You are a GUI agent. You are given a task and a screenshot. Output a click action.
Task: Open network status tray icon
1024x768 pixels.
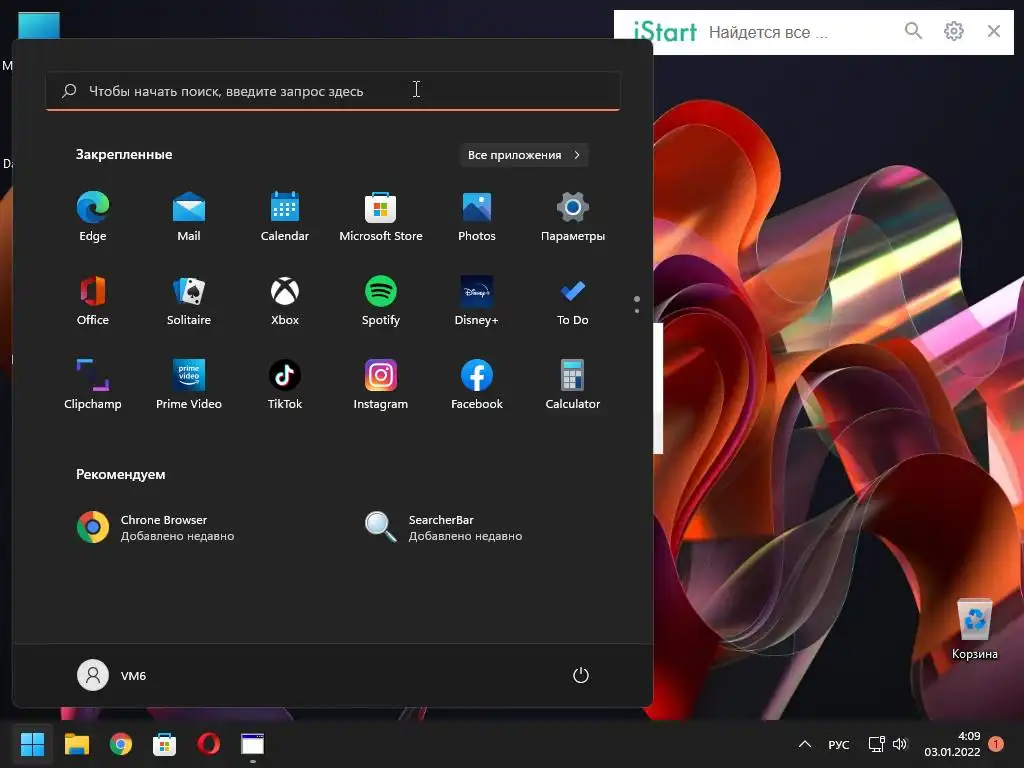[876, 744]
